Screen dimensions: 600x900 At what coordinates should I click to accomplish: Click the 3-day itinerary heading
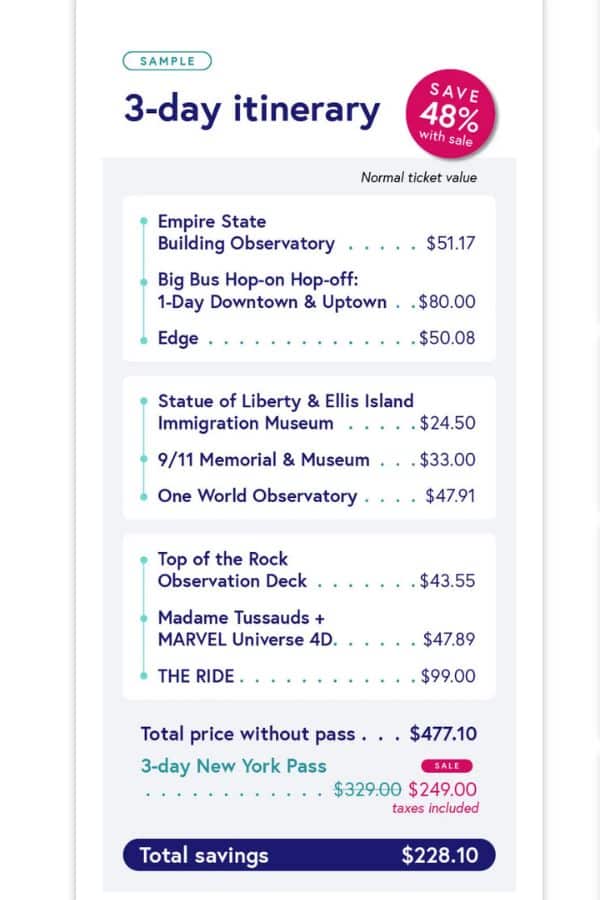point(252,109)
